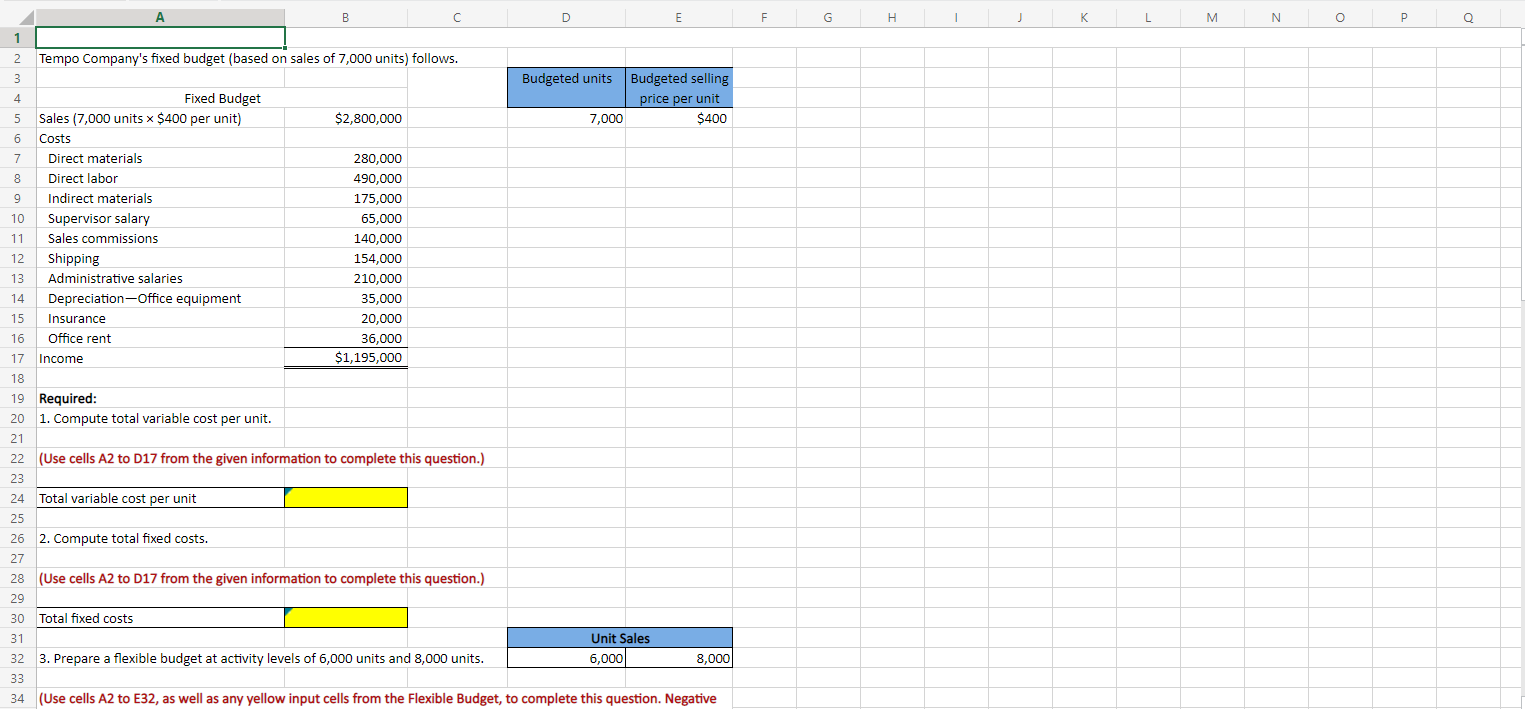Viewport: 1525px width, 709px height.
Task: Click yellow Total variable cost per unit input cell
Action: [x=346, y=498]
